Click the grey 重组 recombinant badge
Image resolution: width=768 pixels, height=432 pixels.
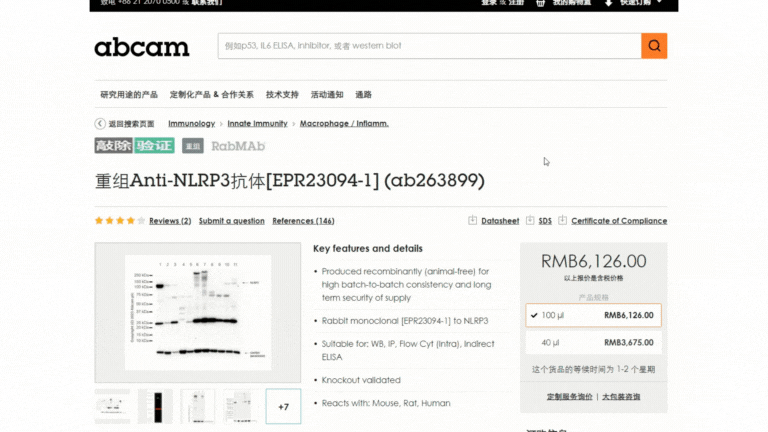193,145
